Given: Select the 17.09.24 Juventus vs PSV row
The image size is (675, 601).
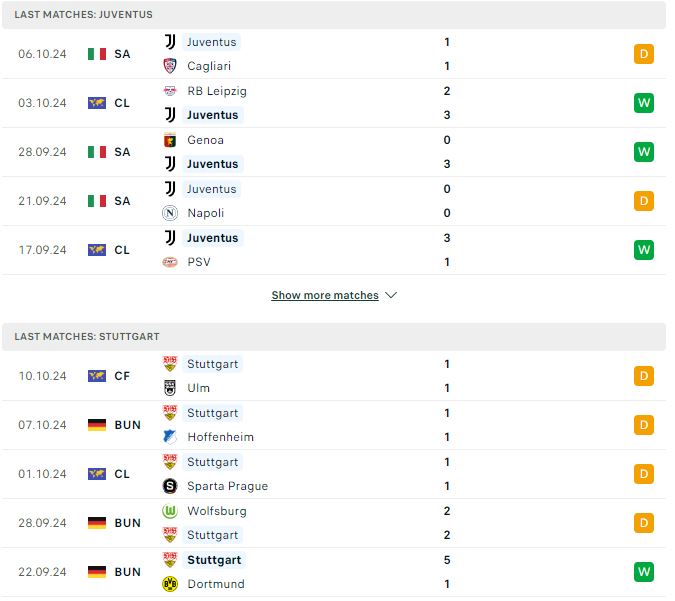Looking at the screenshot, I should pyautogui.click(x=334, y=251).
